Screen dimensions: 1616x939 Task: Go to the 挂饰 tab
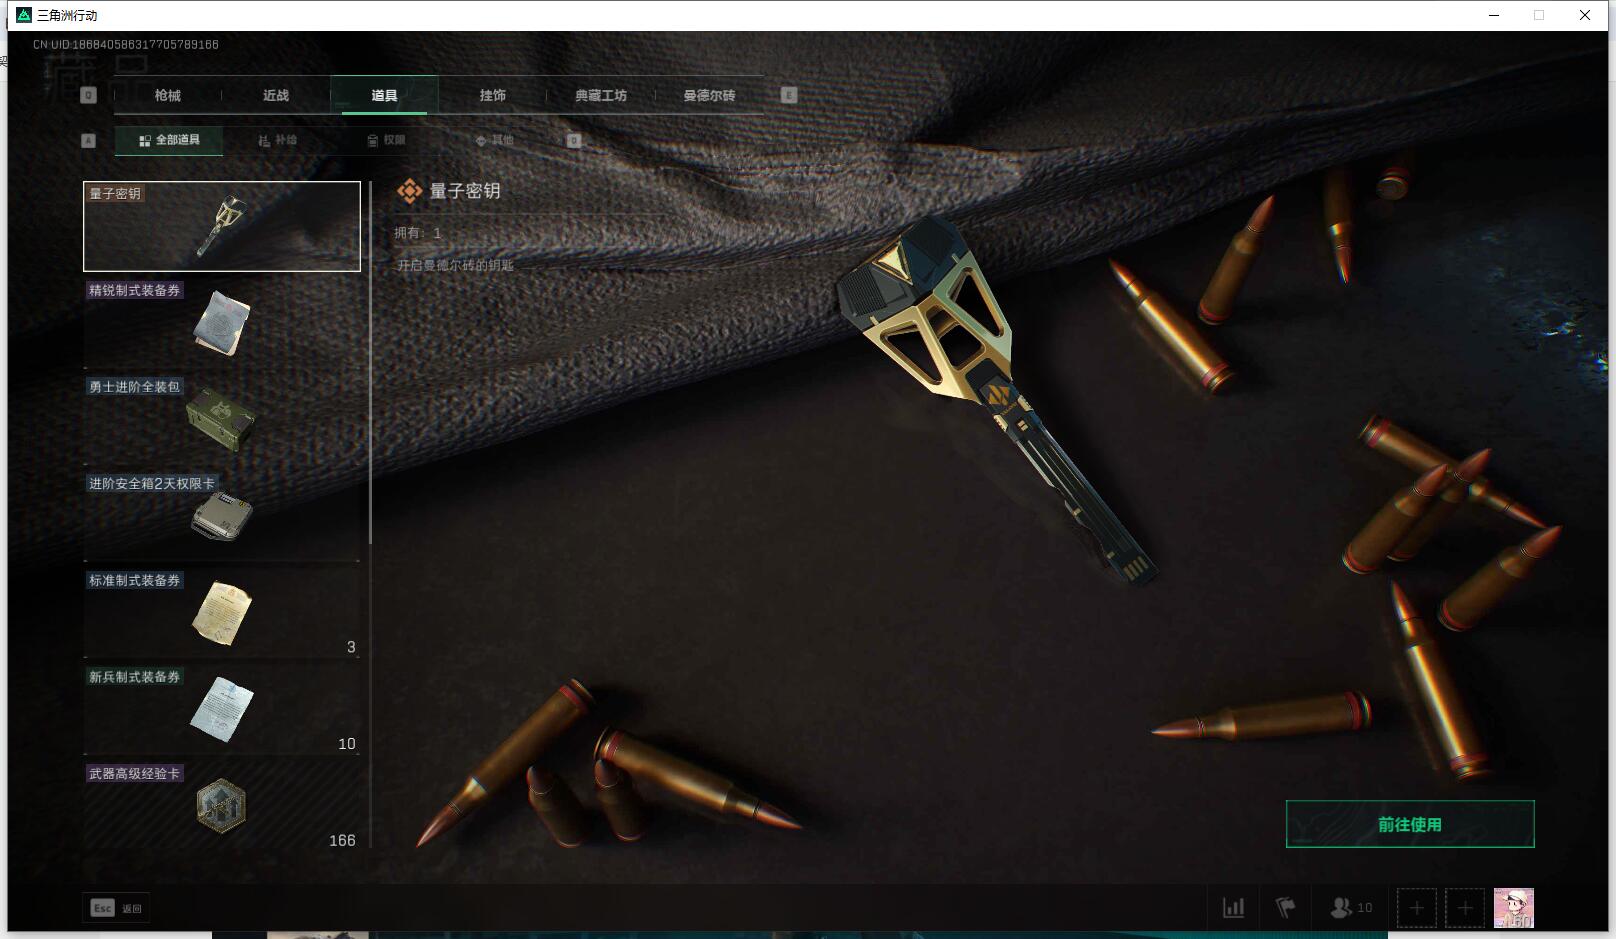[x=492, y=95]
